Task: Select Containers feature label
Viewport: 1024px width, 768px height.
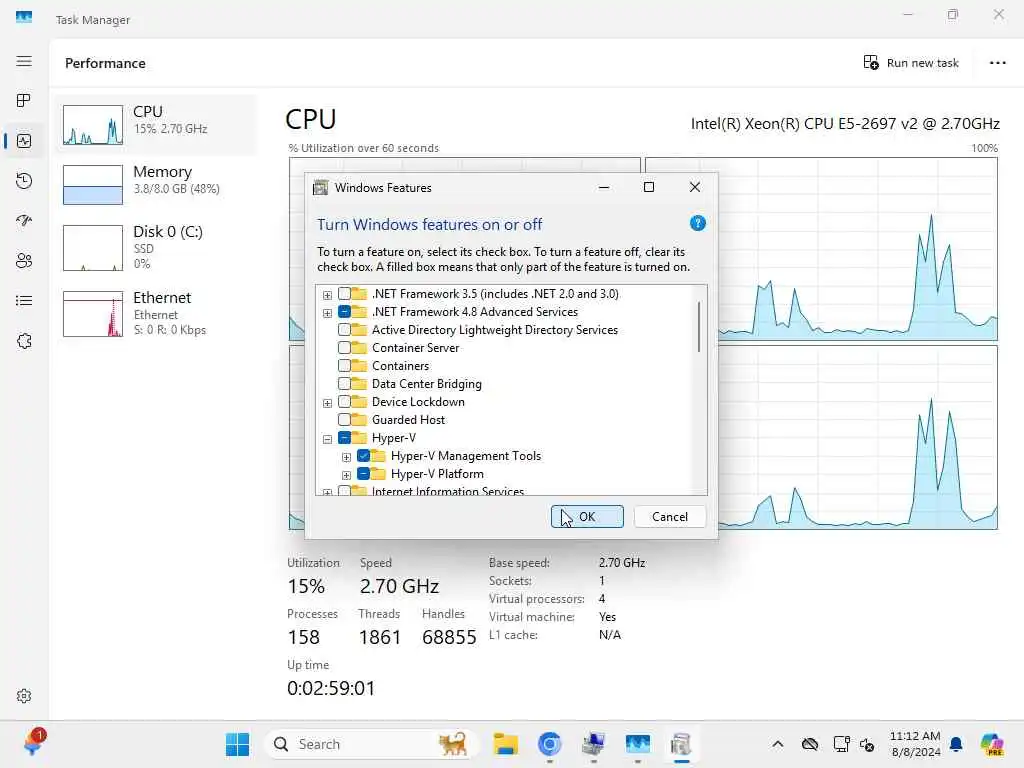Action: tap(400, 366)
